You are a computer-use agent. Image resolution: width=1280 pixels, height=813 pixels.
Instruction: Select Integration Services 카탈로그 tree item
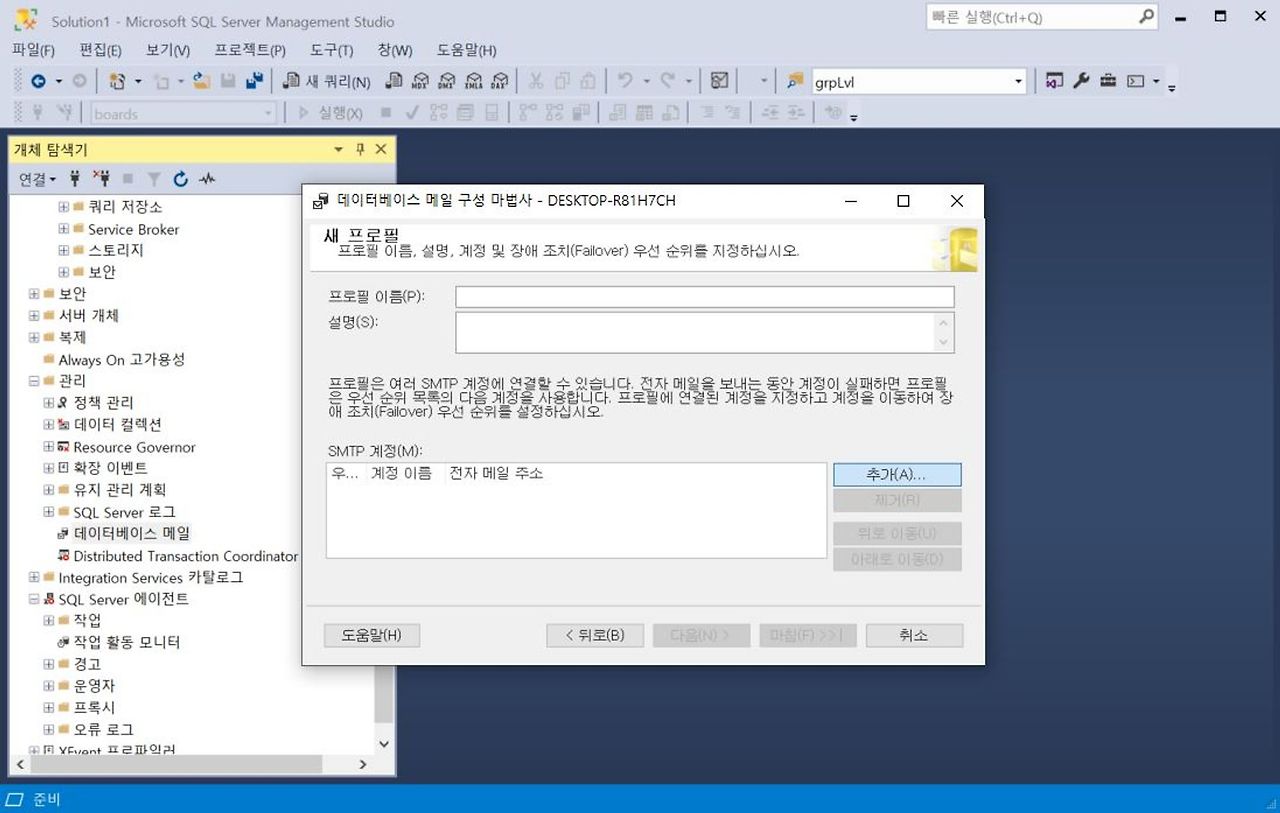(x=150, y=578)
